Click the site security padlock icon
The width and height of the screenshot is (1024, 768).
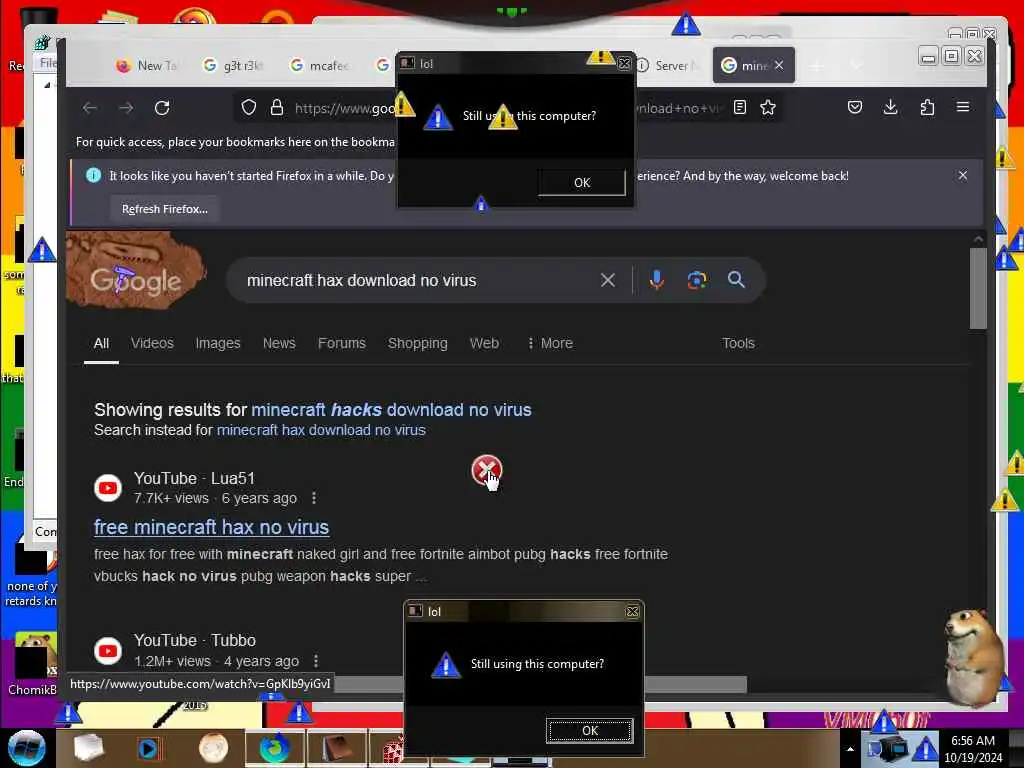coord(277,108)
